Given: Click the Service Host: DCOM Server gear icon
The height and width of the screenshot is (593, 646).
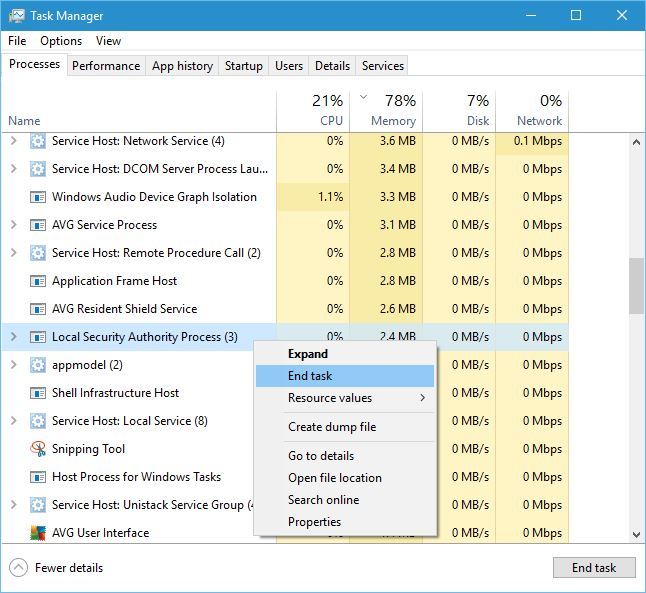Looking at the screenshot, I should coord(38,169).
